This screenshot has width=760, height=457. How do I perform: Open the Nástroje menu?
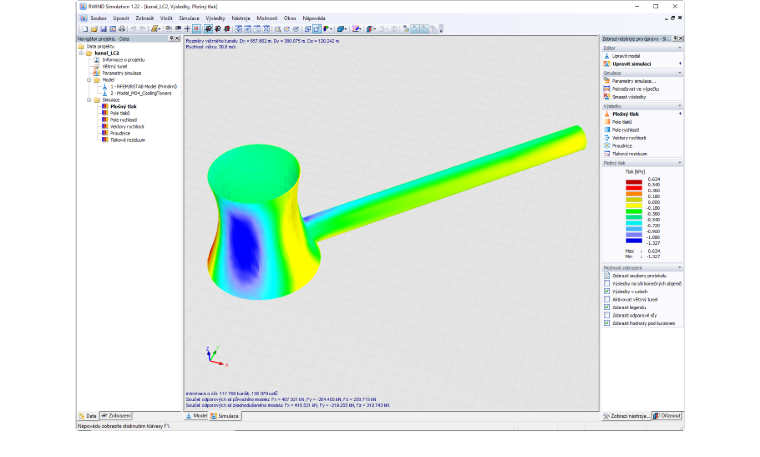(241, 18)
